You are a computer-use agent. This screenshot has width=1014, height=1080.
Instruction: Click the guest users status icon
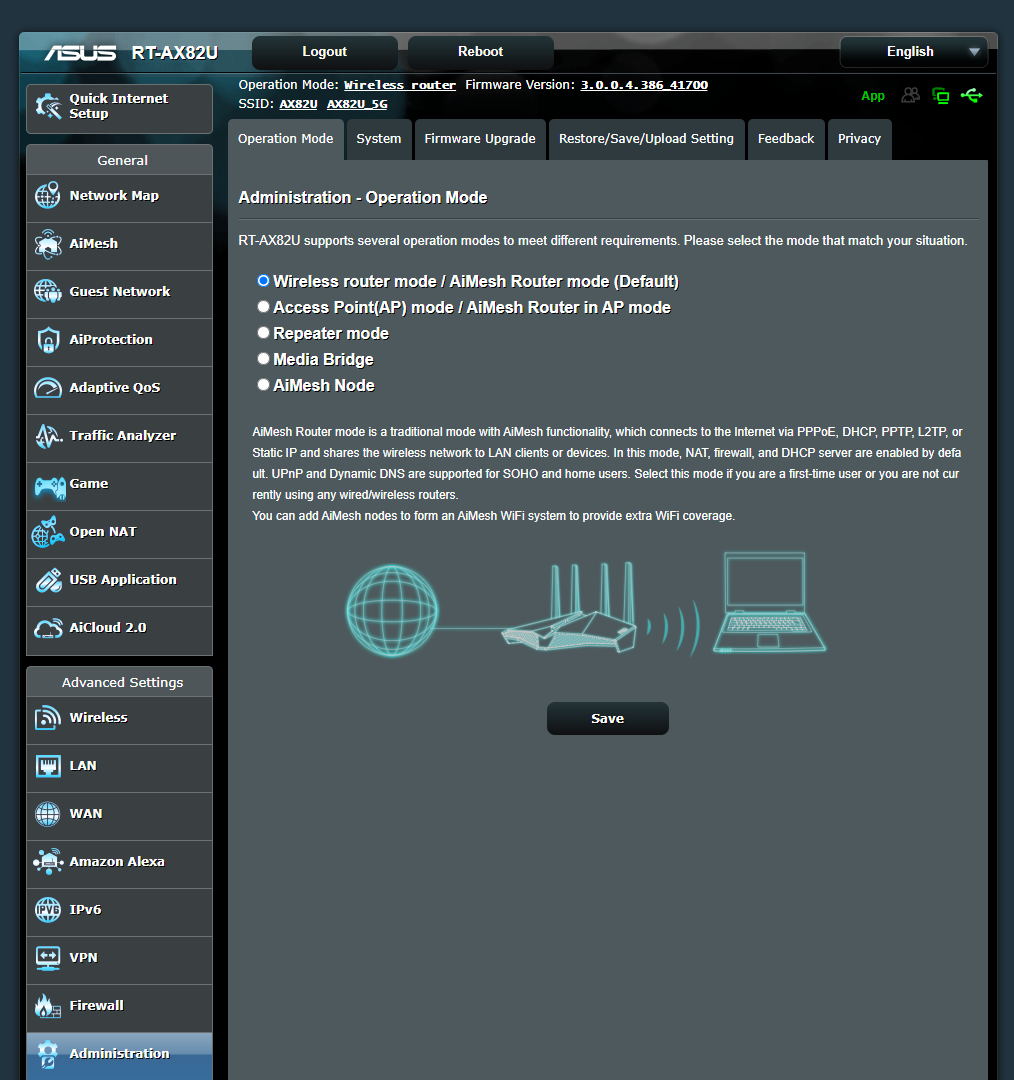pyautogui.click(x=911, y=95)
